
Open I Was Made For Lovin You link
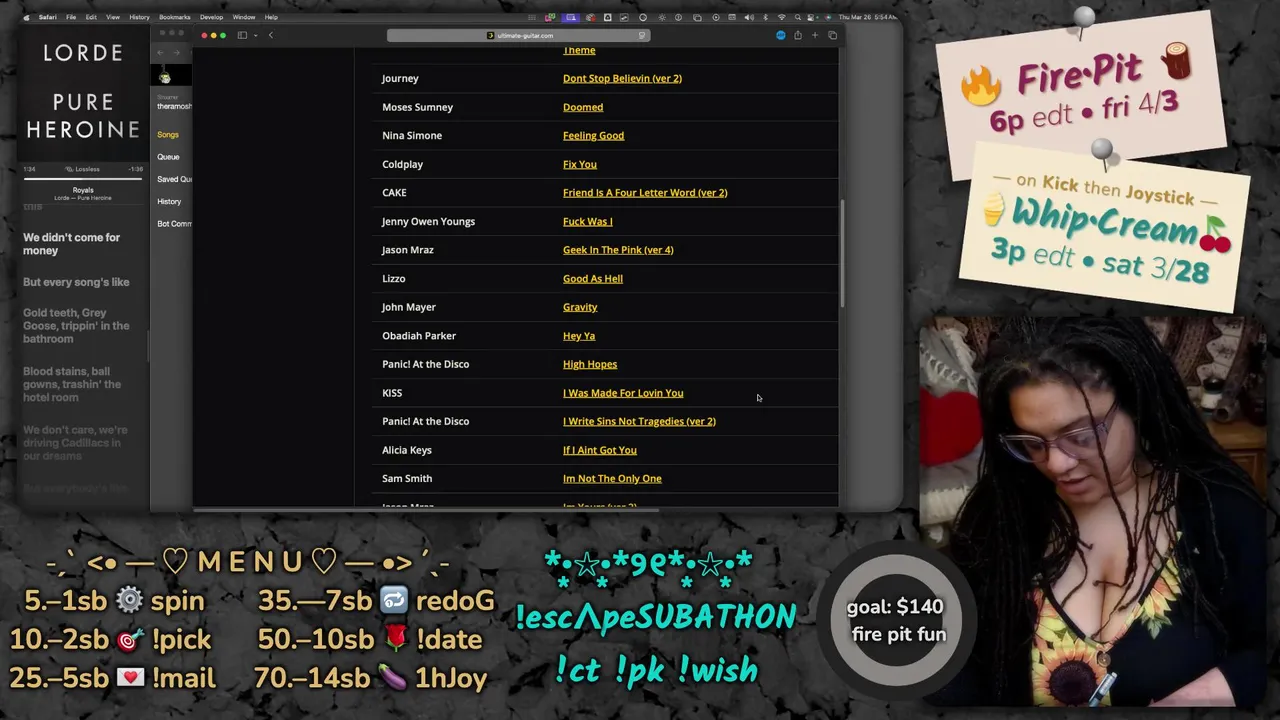623,393
